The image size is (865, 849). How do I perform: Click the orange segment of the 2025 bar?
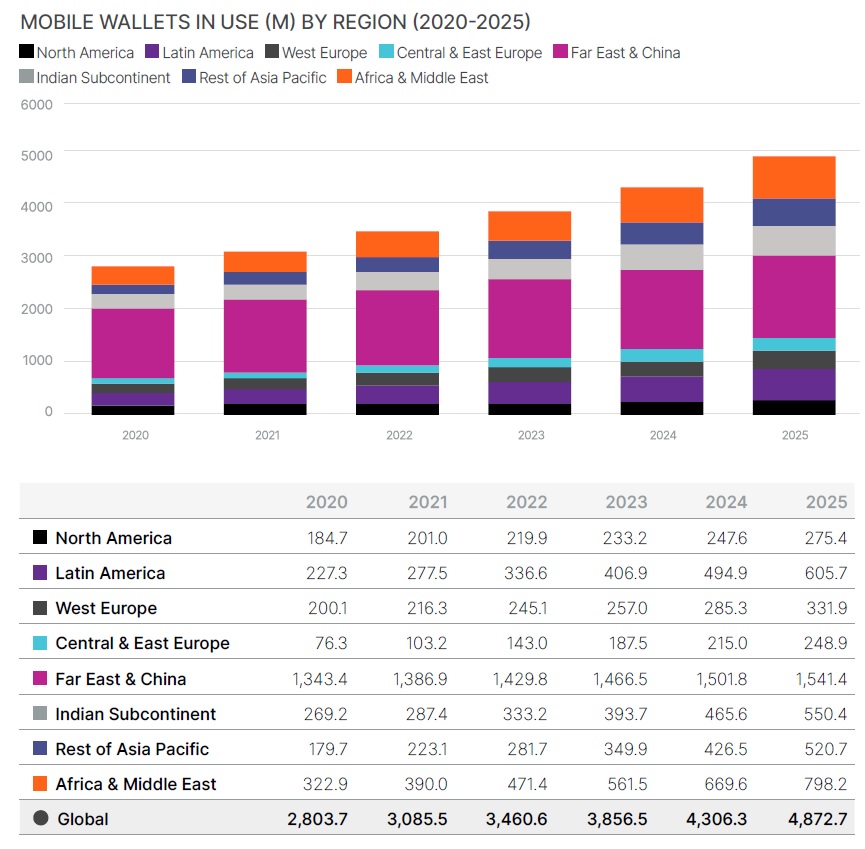(x=794, y=177)
